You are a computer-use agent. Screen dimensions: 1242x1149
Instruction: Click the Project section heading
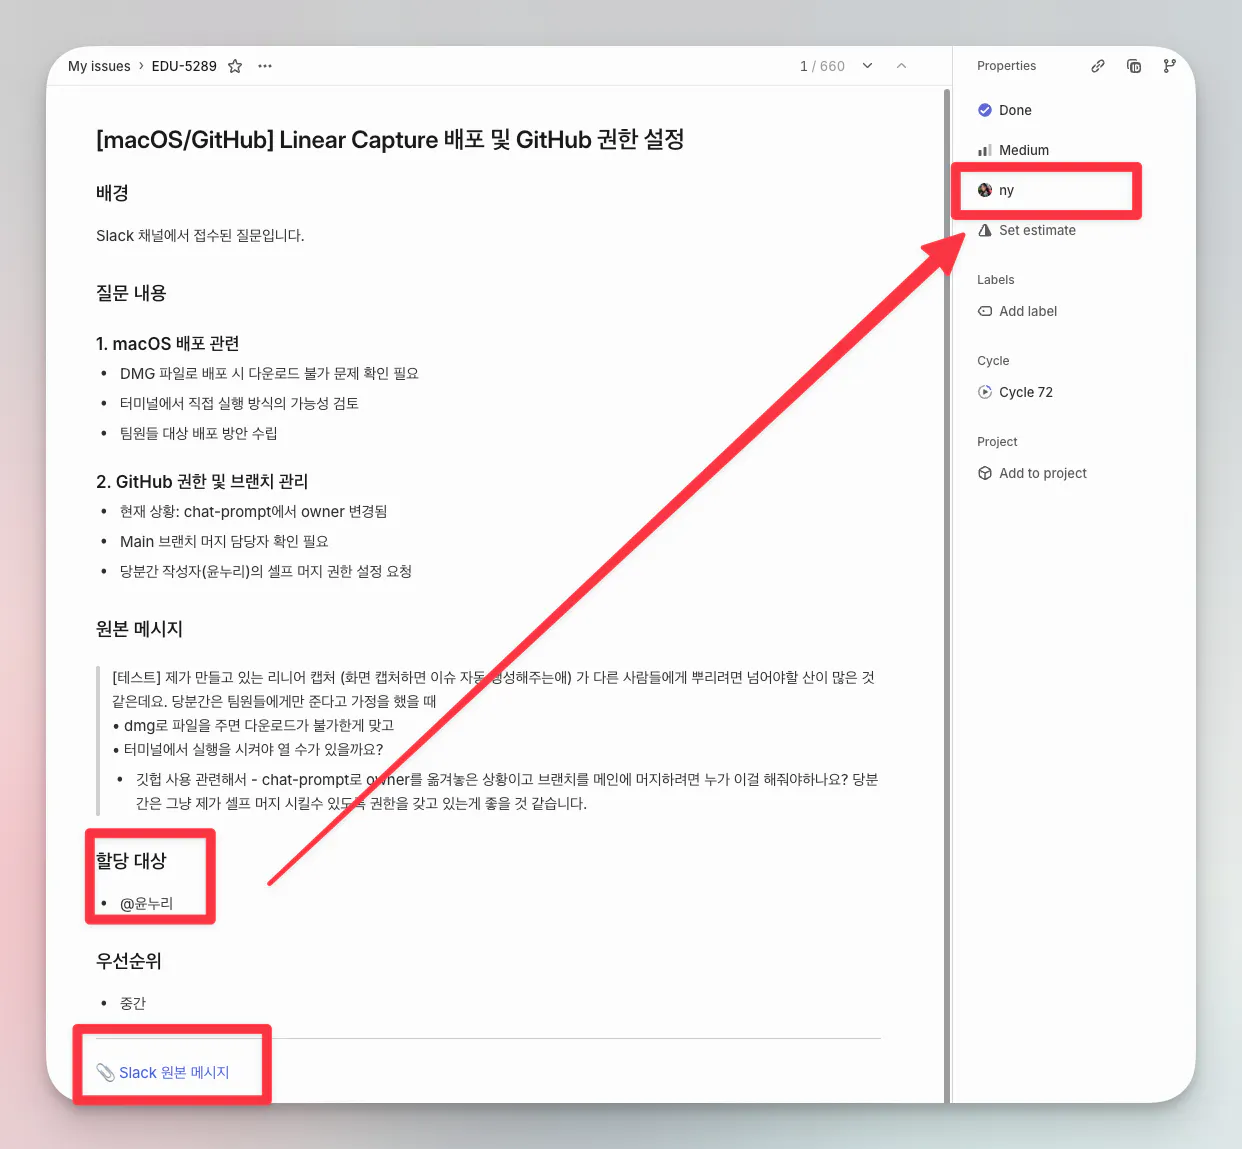[997, 442]
